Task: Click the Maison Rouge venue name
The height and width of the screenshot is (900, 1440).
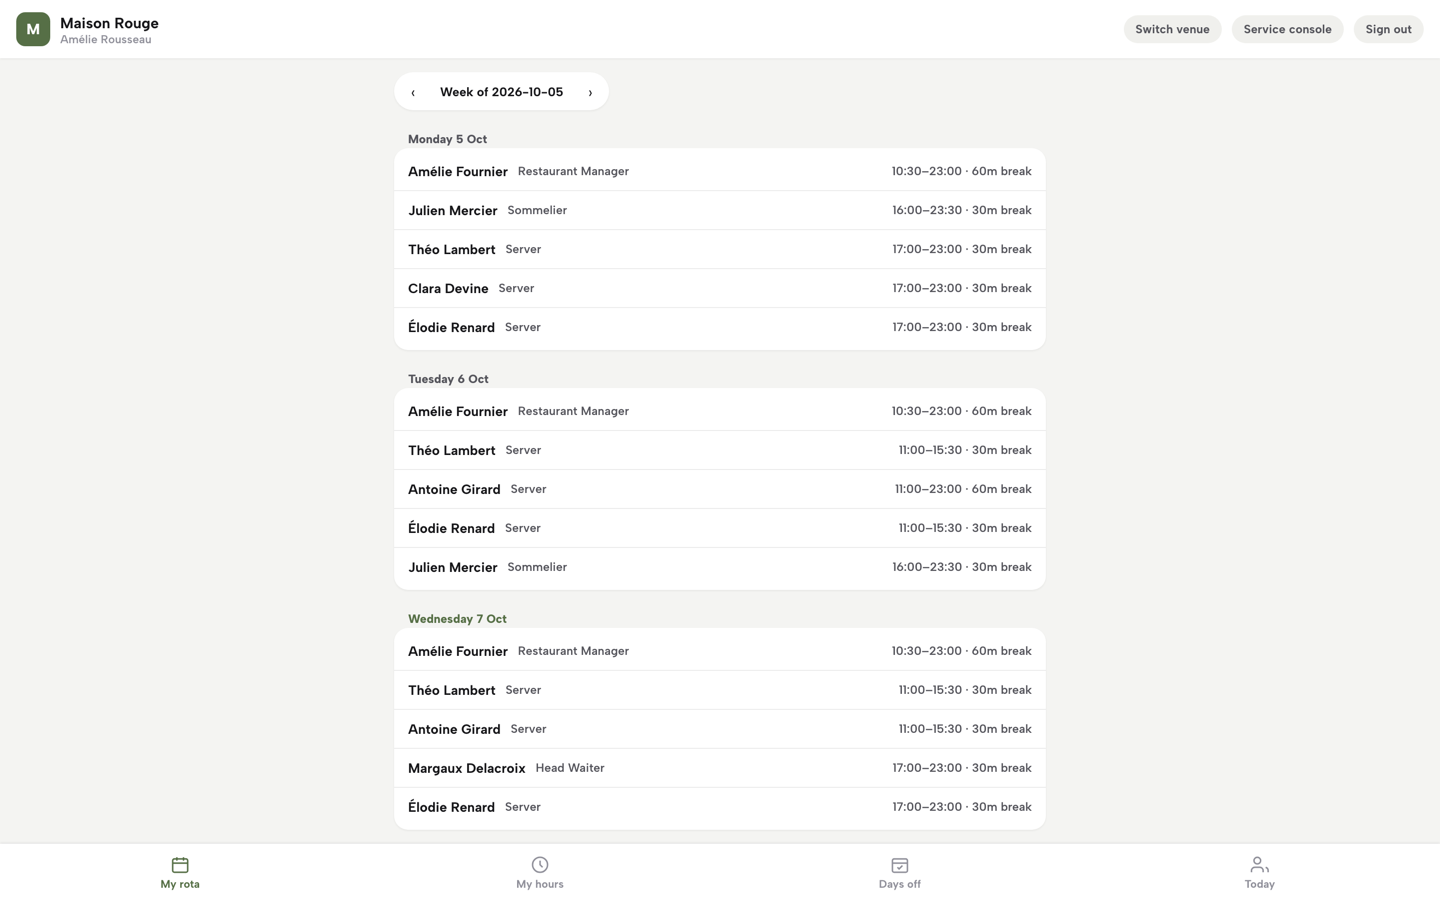Action: tap(109, 23)
